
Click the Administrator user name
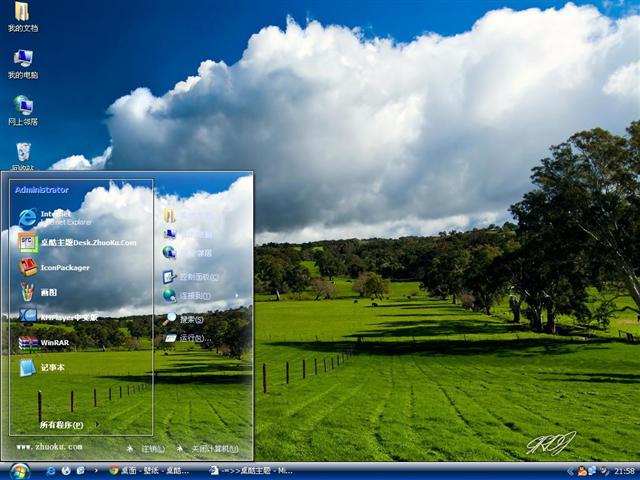[x=42, y=190]
